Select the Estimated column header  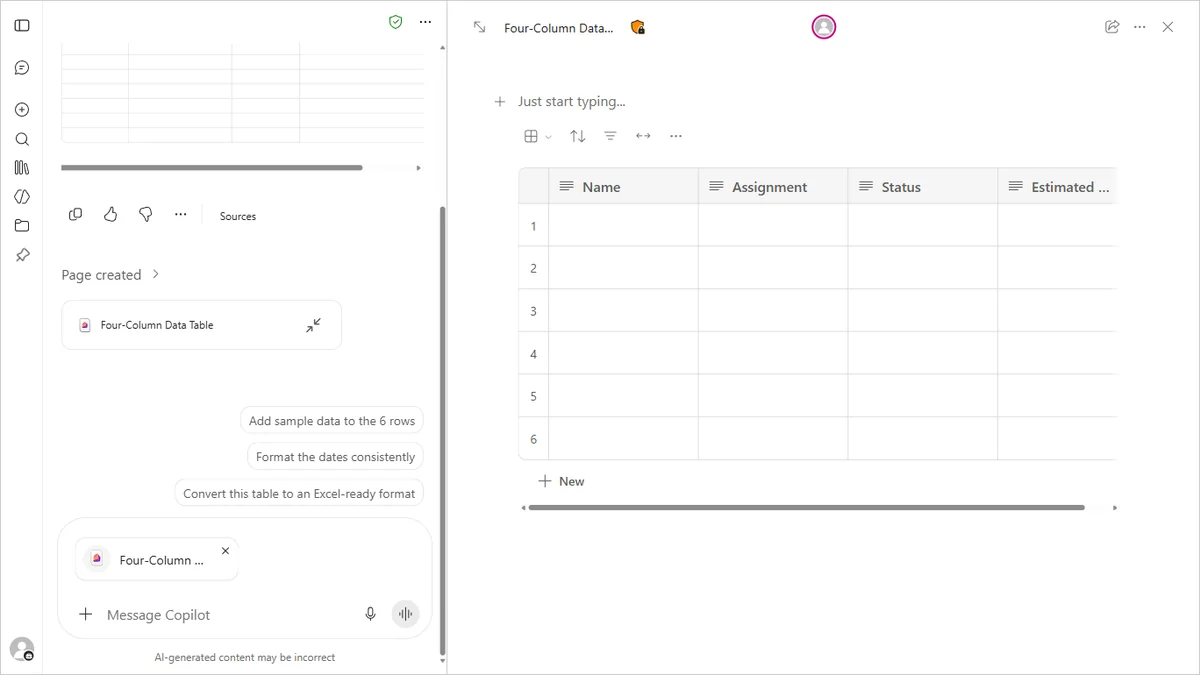[x=1057, y=187]
